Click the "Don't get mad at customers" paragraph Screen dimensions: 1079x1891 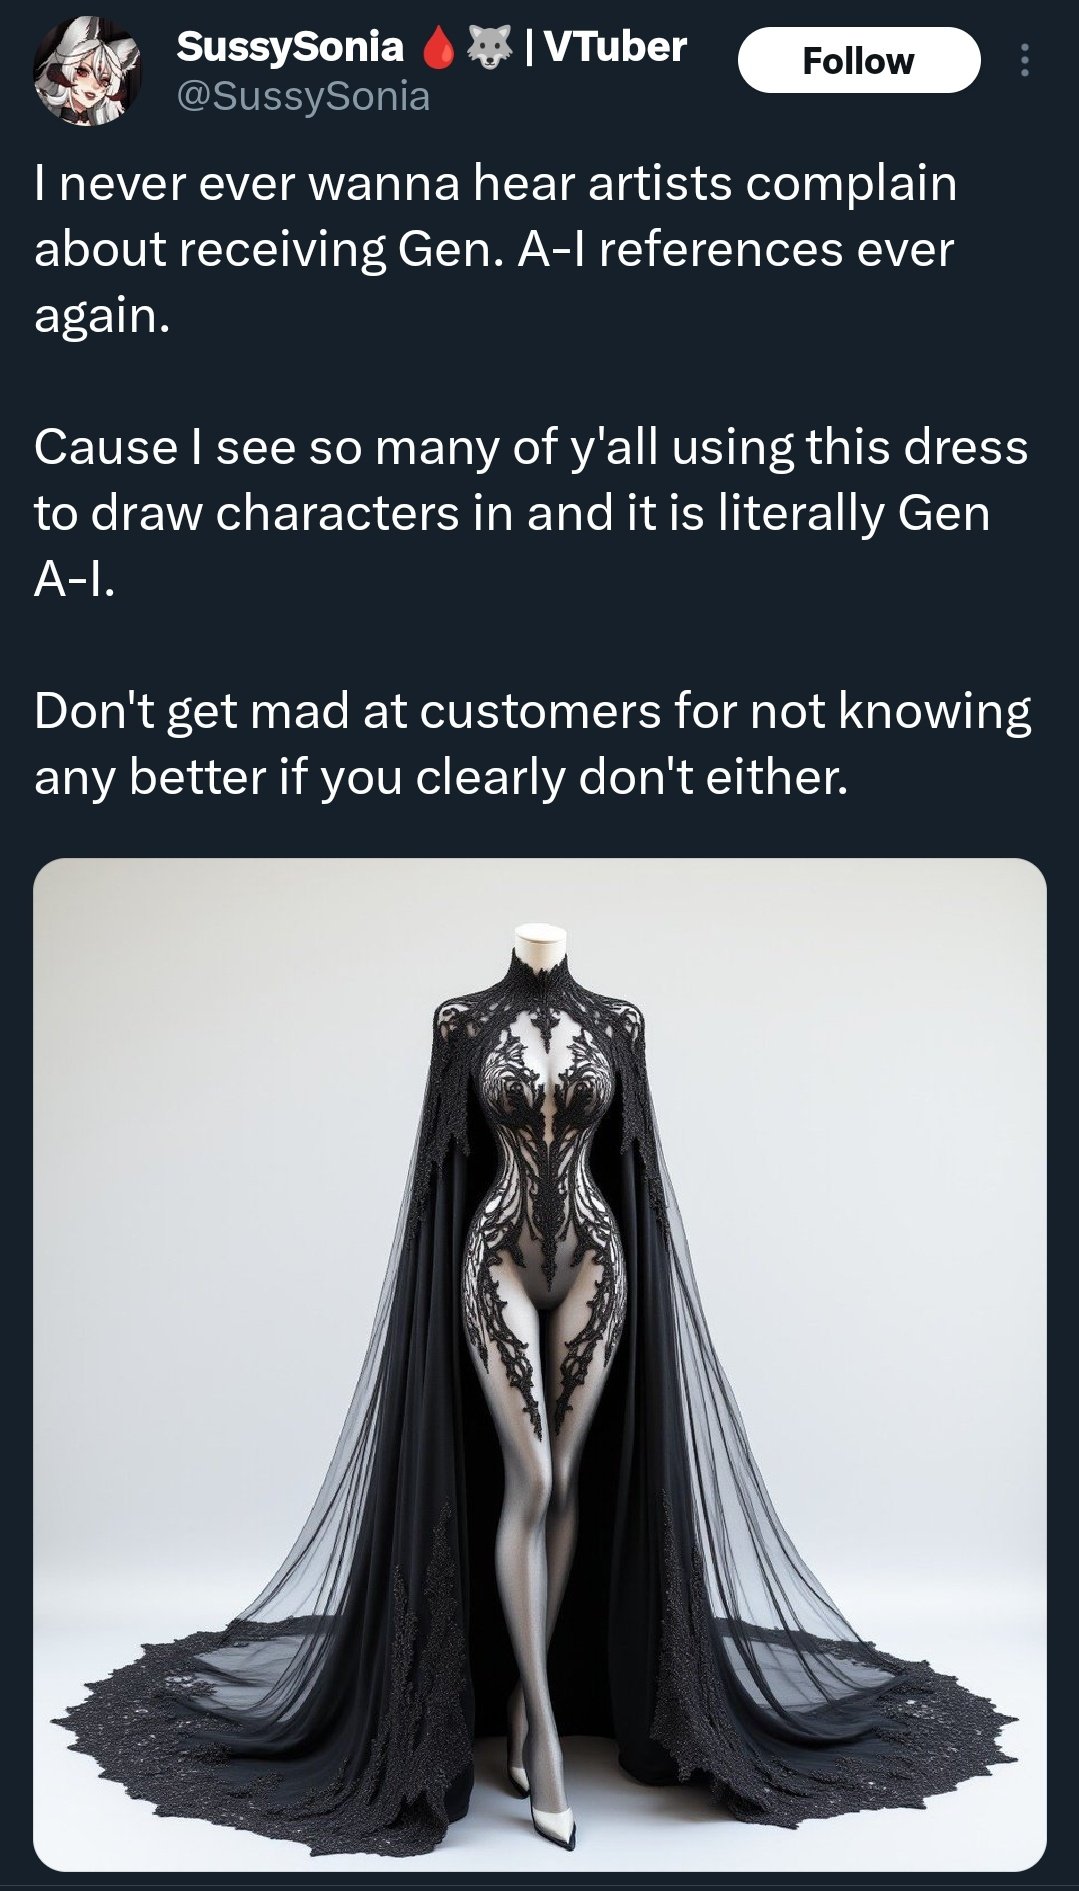[532, 744]
